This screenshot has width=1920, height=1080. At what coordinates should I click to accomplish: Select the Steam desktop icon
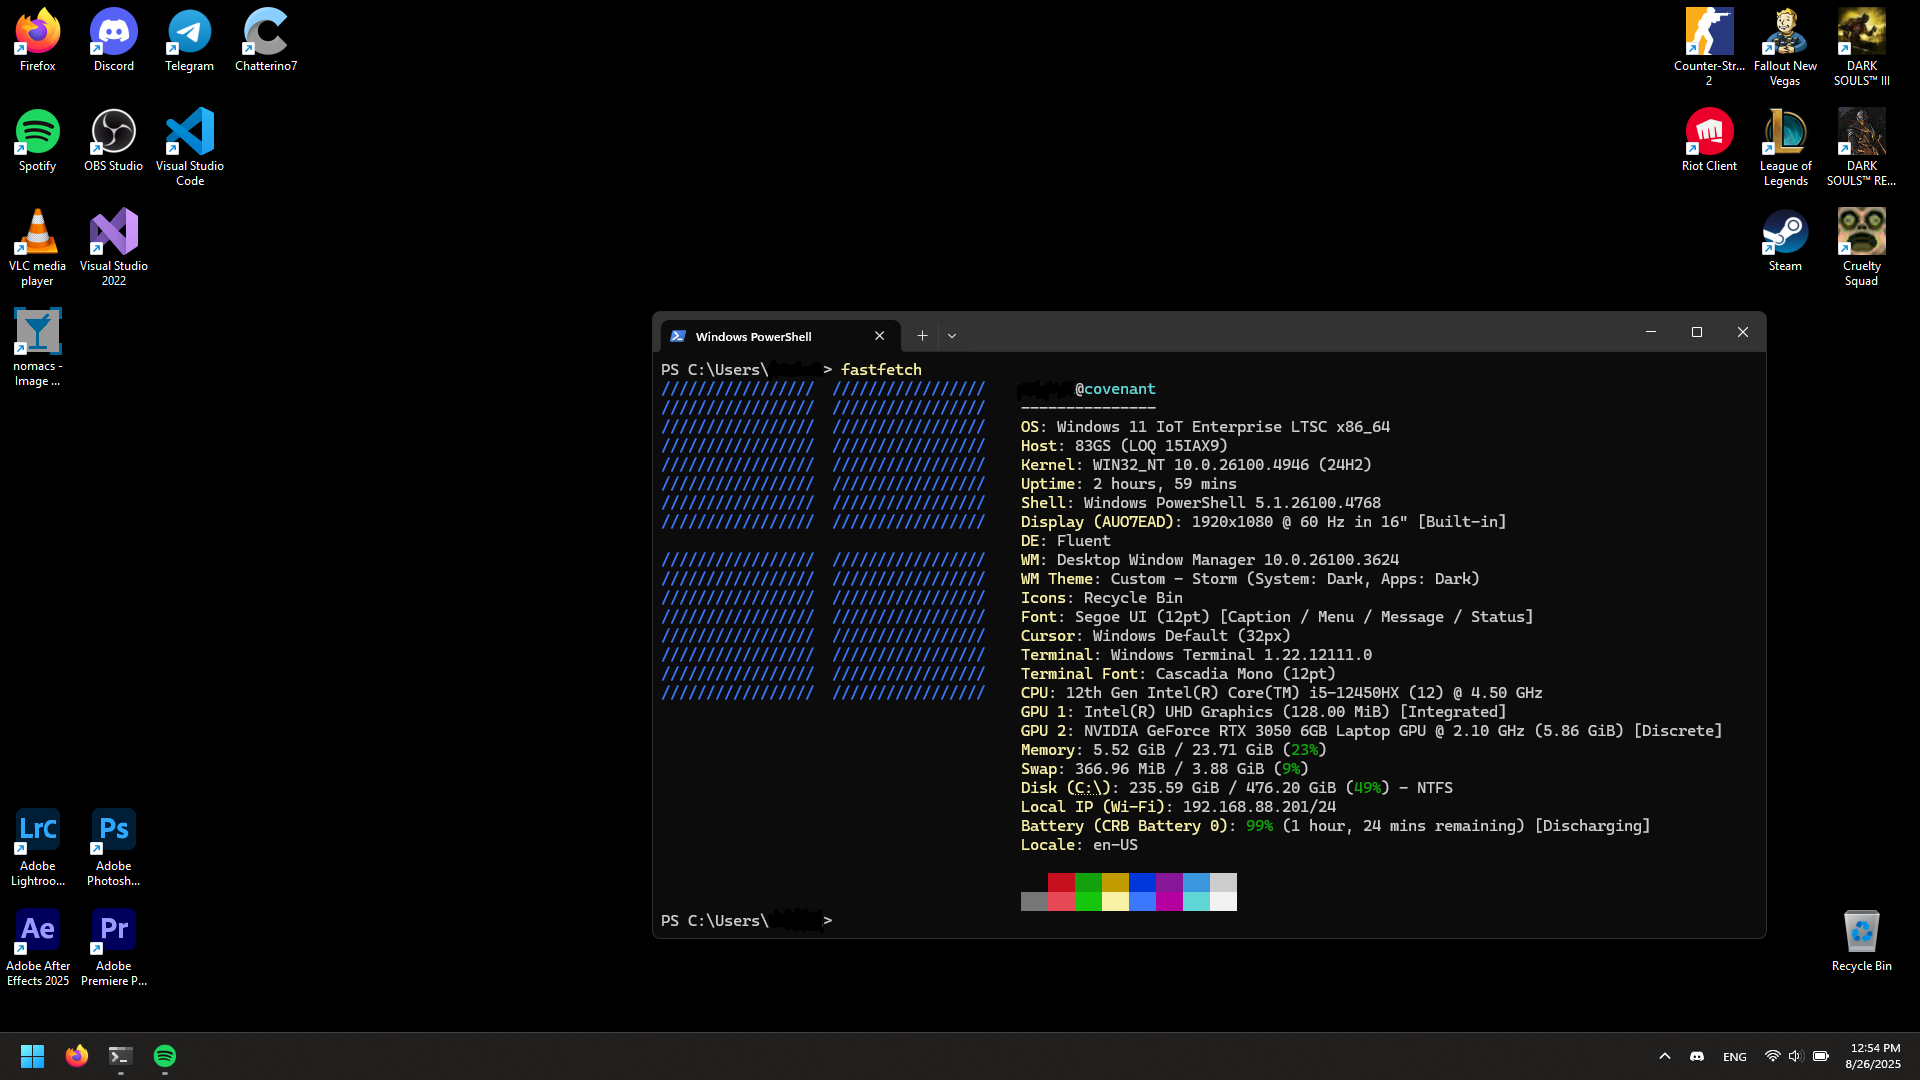1785,240
